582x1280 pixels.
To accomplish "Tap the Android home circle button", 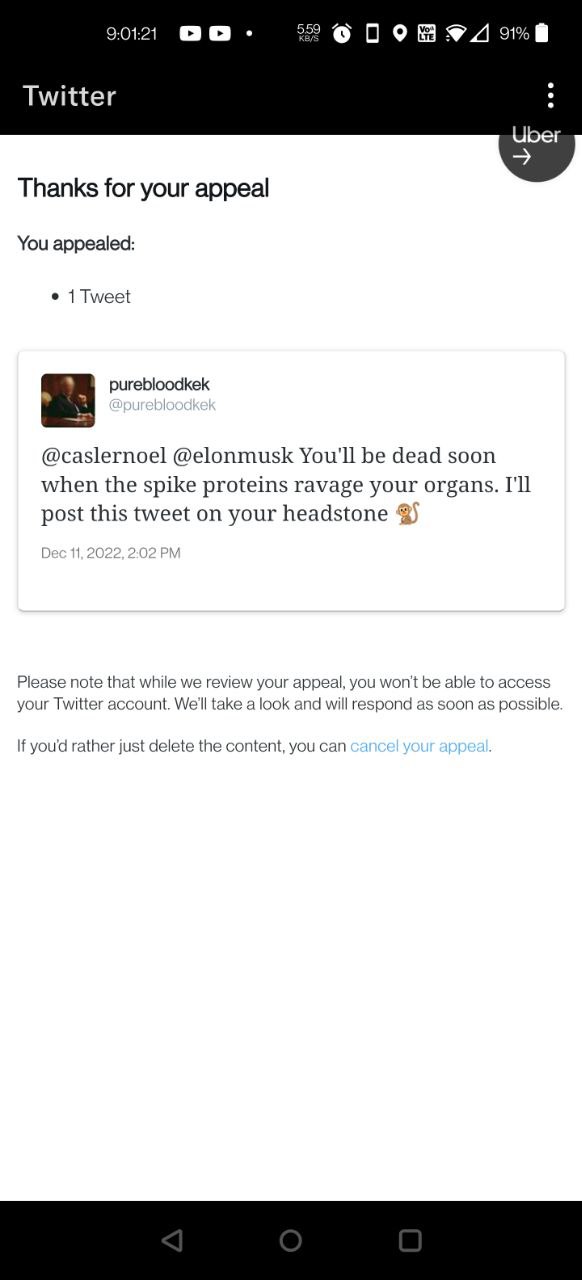I will 291,1240.
